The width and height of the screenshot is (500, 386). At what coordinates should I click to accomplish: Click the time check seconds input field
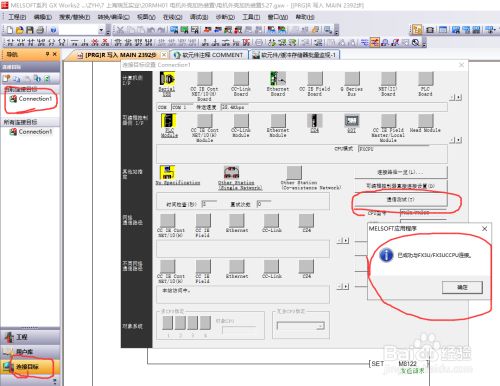[x=209, y=204]
